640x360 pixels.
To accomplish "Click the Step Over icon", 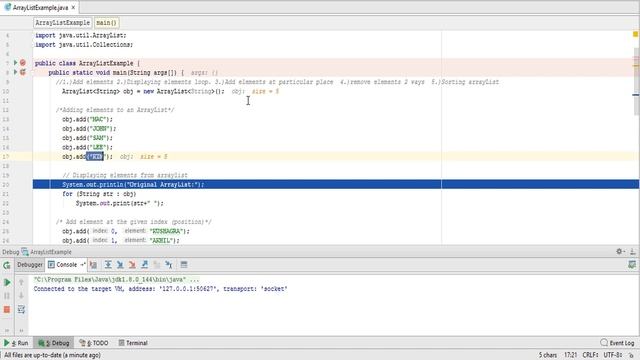I will [108, 265].
